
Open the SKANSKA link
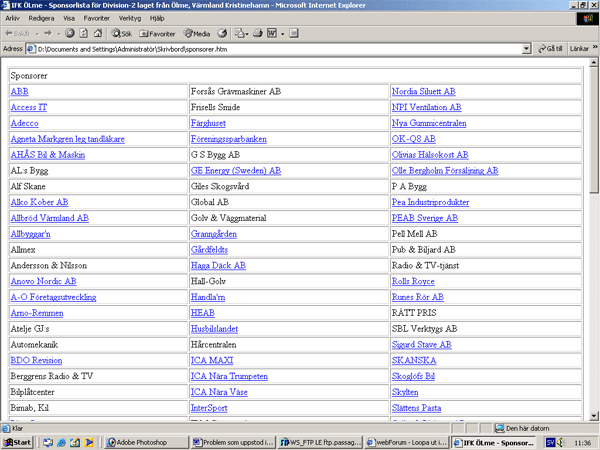pyautogui.click(x=414, y=360)
